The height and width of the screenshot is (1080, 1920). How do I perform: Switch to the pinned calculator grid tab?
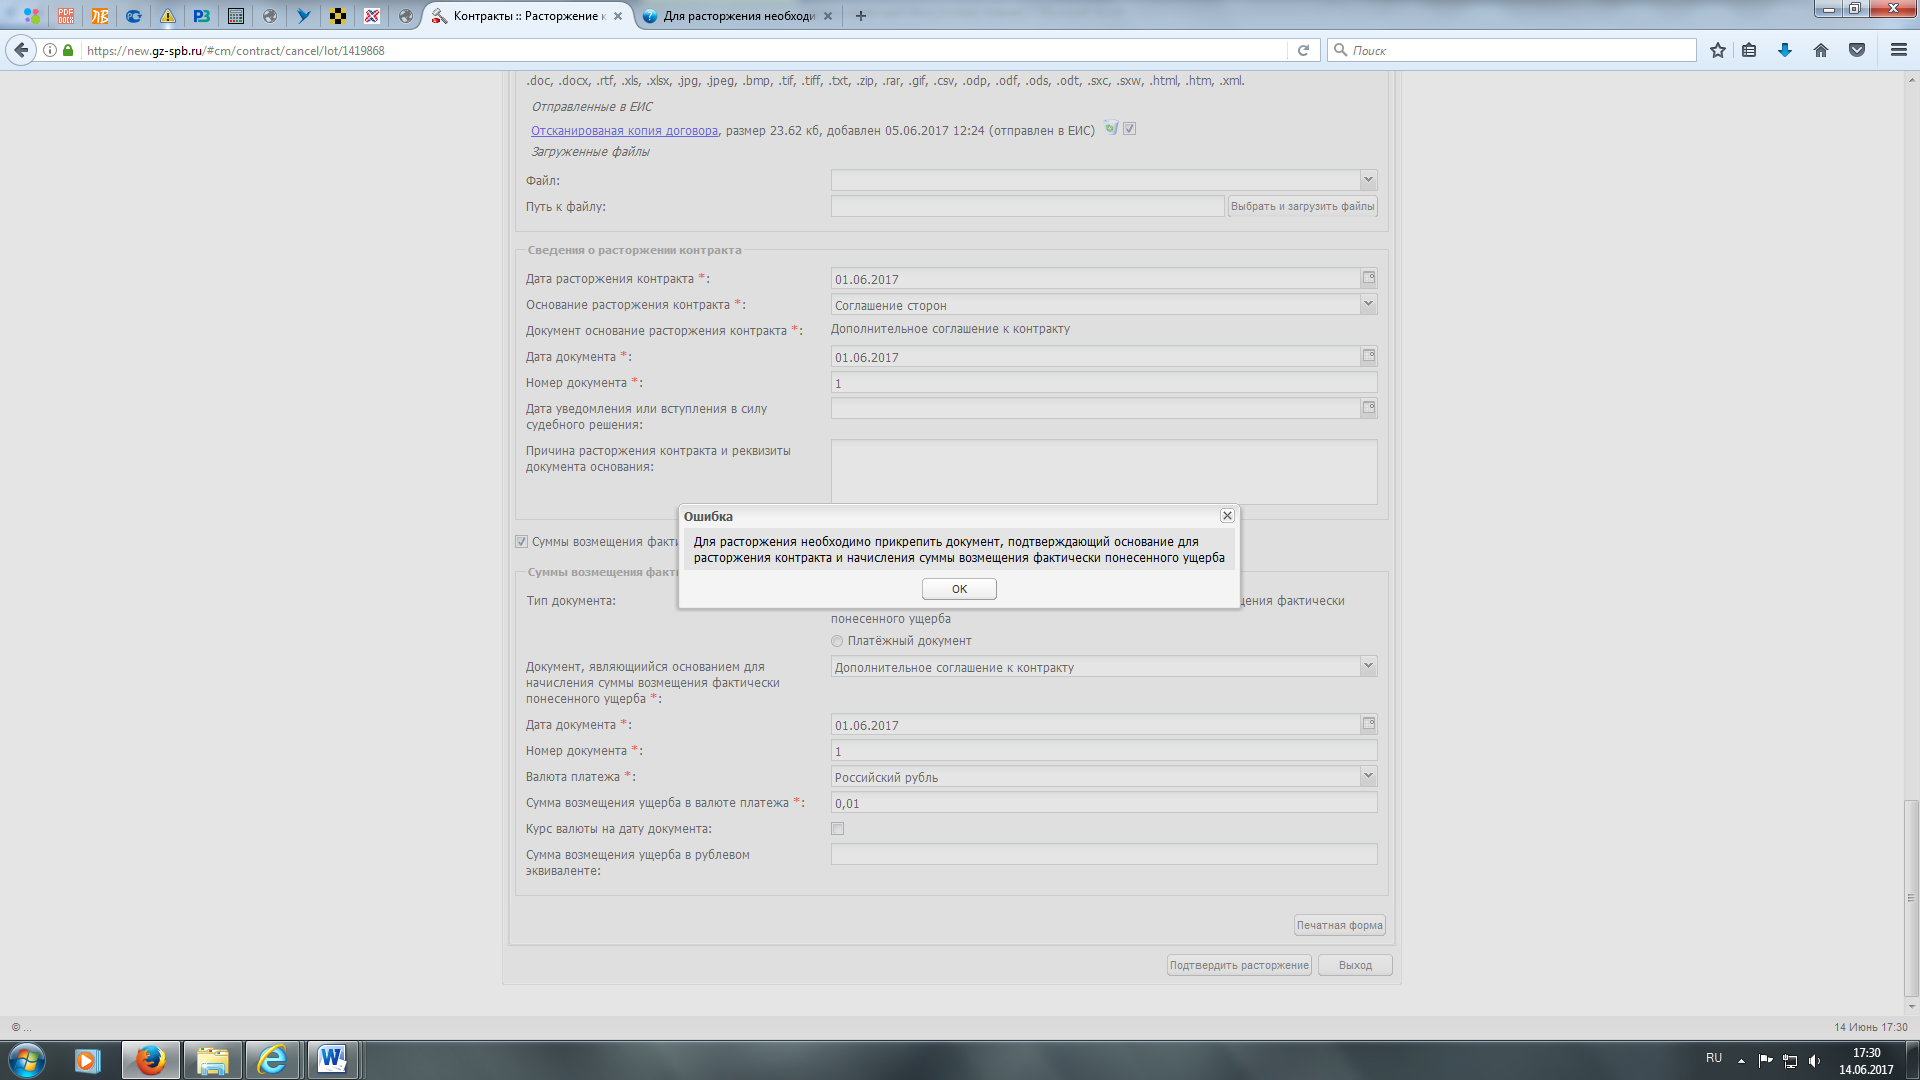click(x=236, y=16)
